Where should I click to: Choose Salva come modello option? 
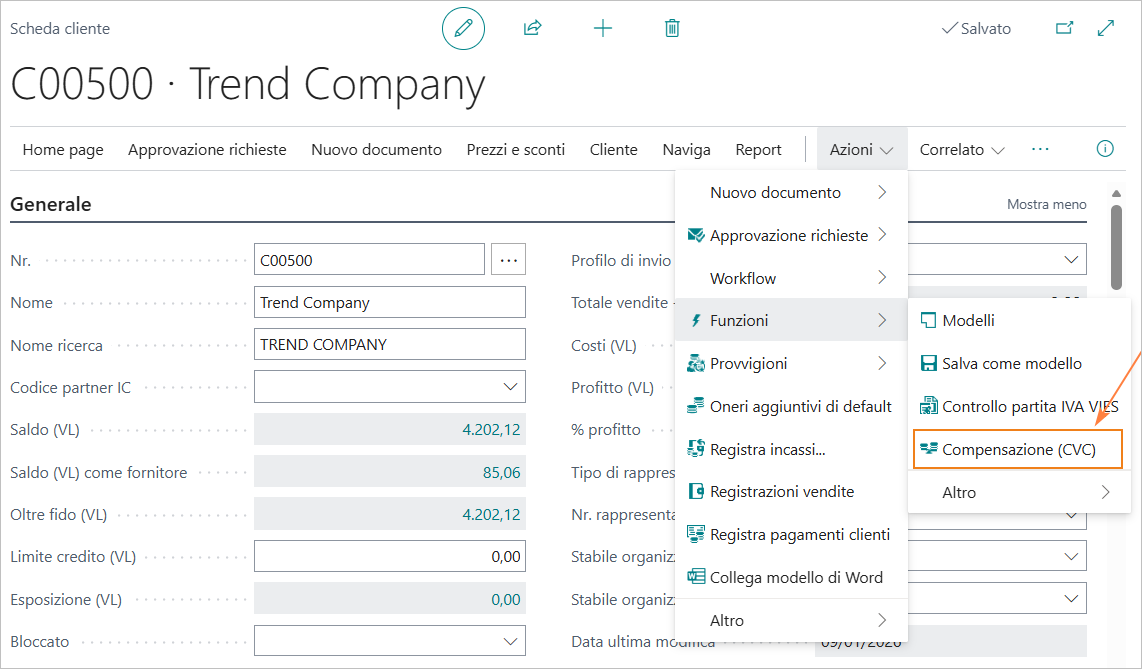1011,364
